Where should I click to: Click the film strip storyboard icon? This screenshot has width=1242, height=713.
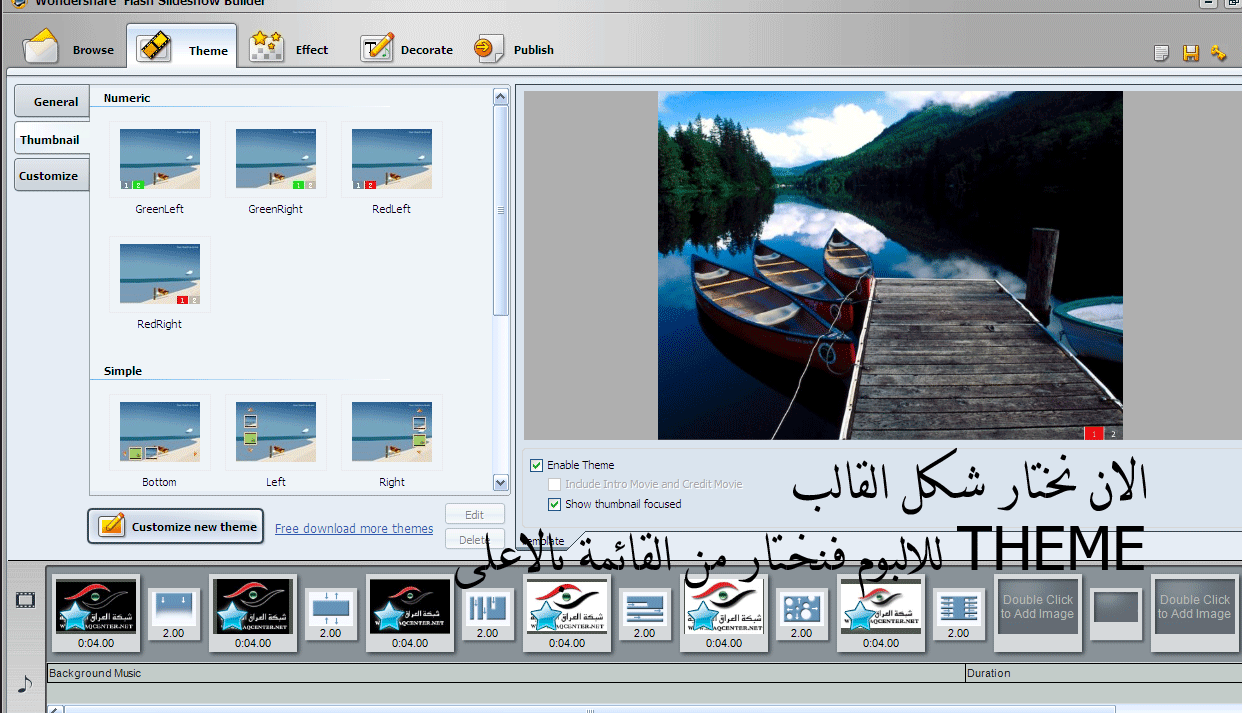(x=25, y=600)
